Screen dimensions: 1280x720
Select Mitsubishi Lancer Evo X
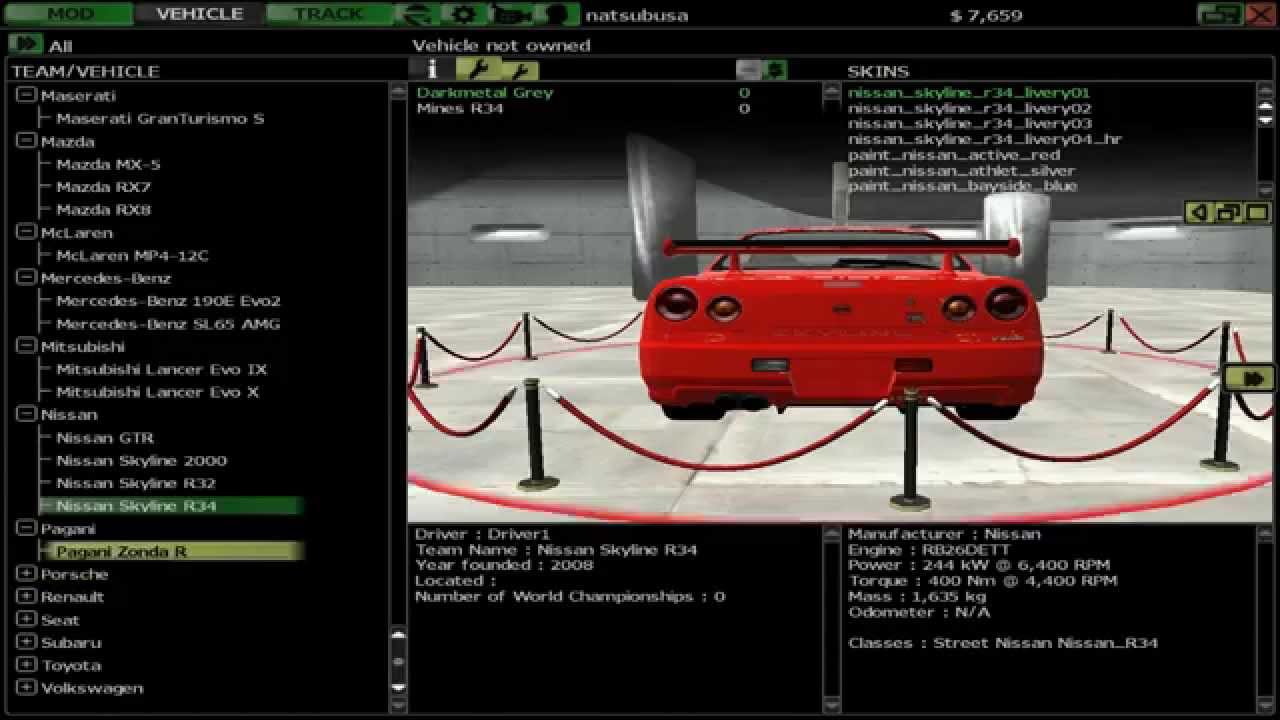157,392
